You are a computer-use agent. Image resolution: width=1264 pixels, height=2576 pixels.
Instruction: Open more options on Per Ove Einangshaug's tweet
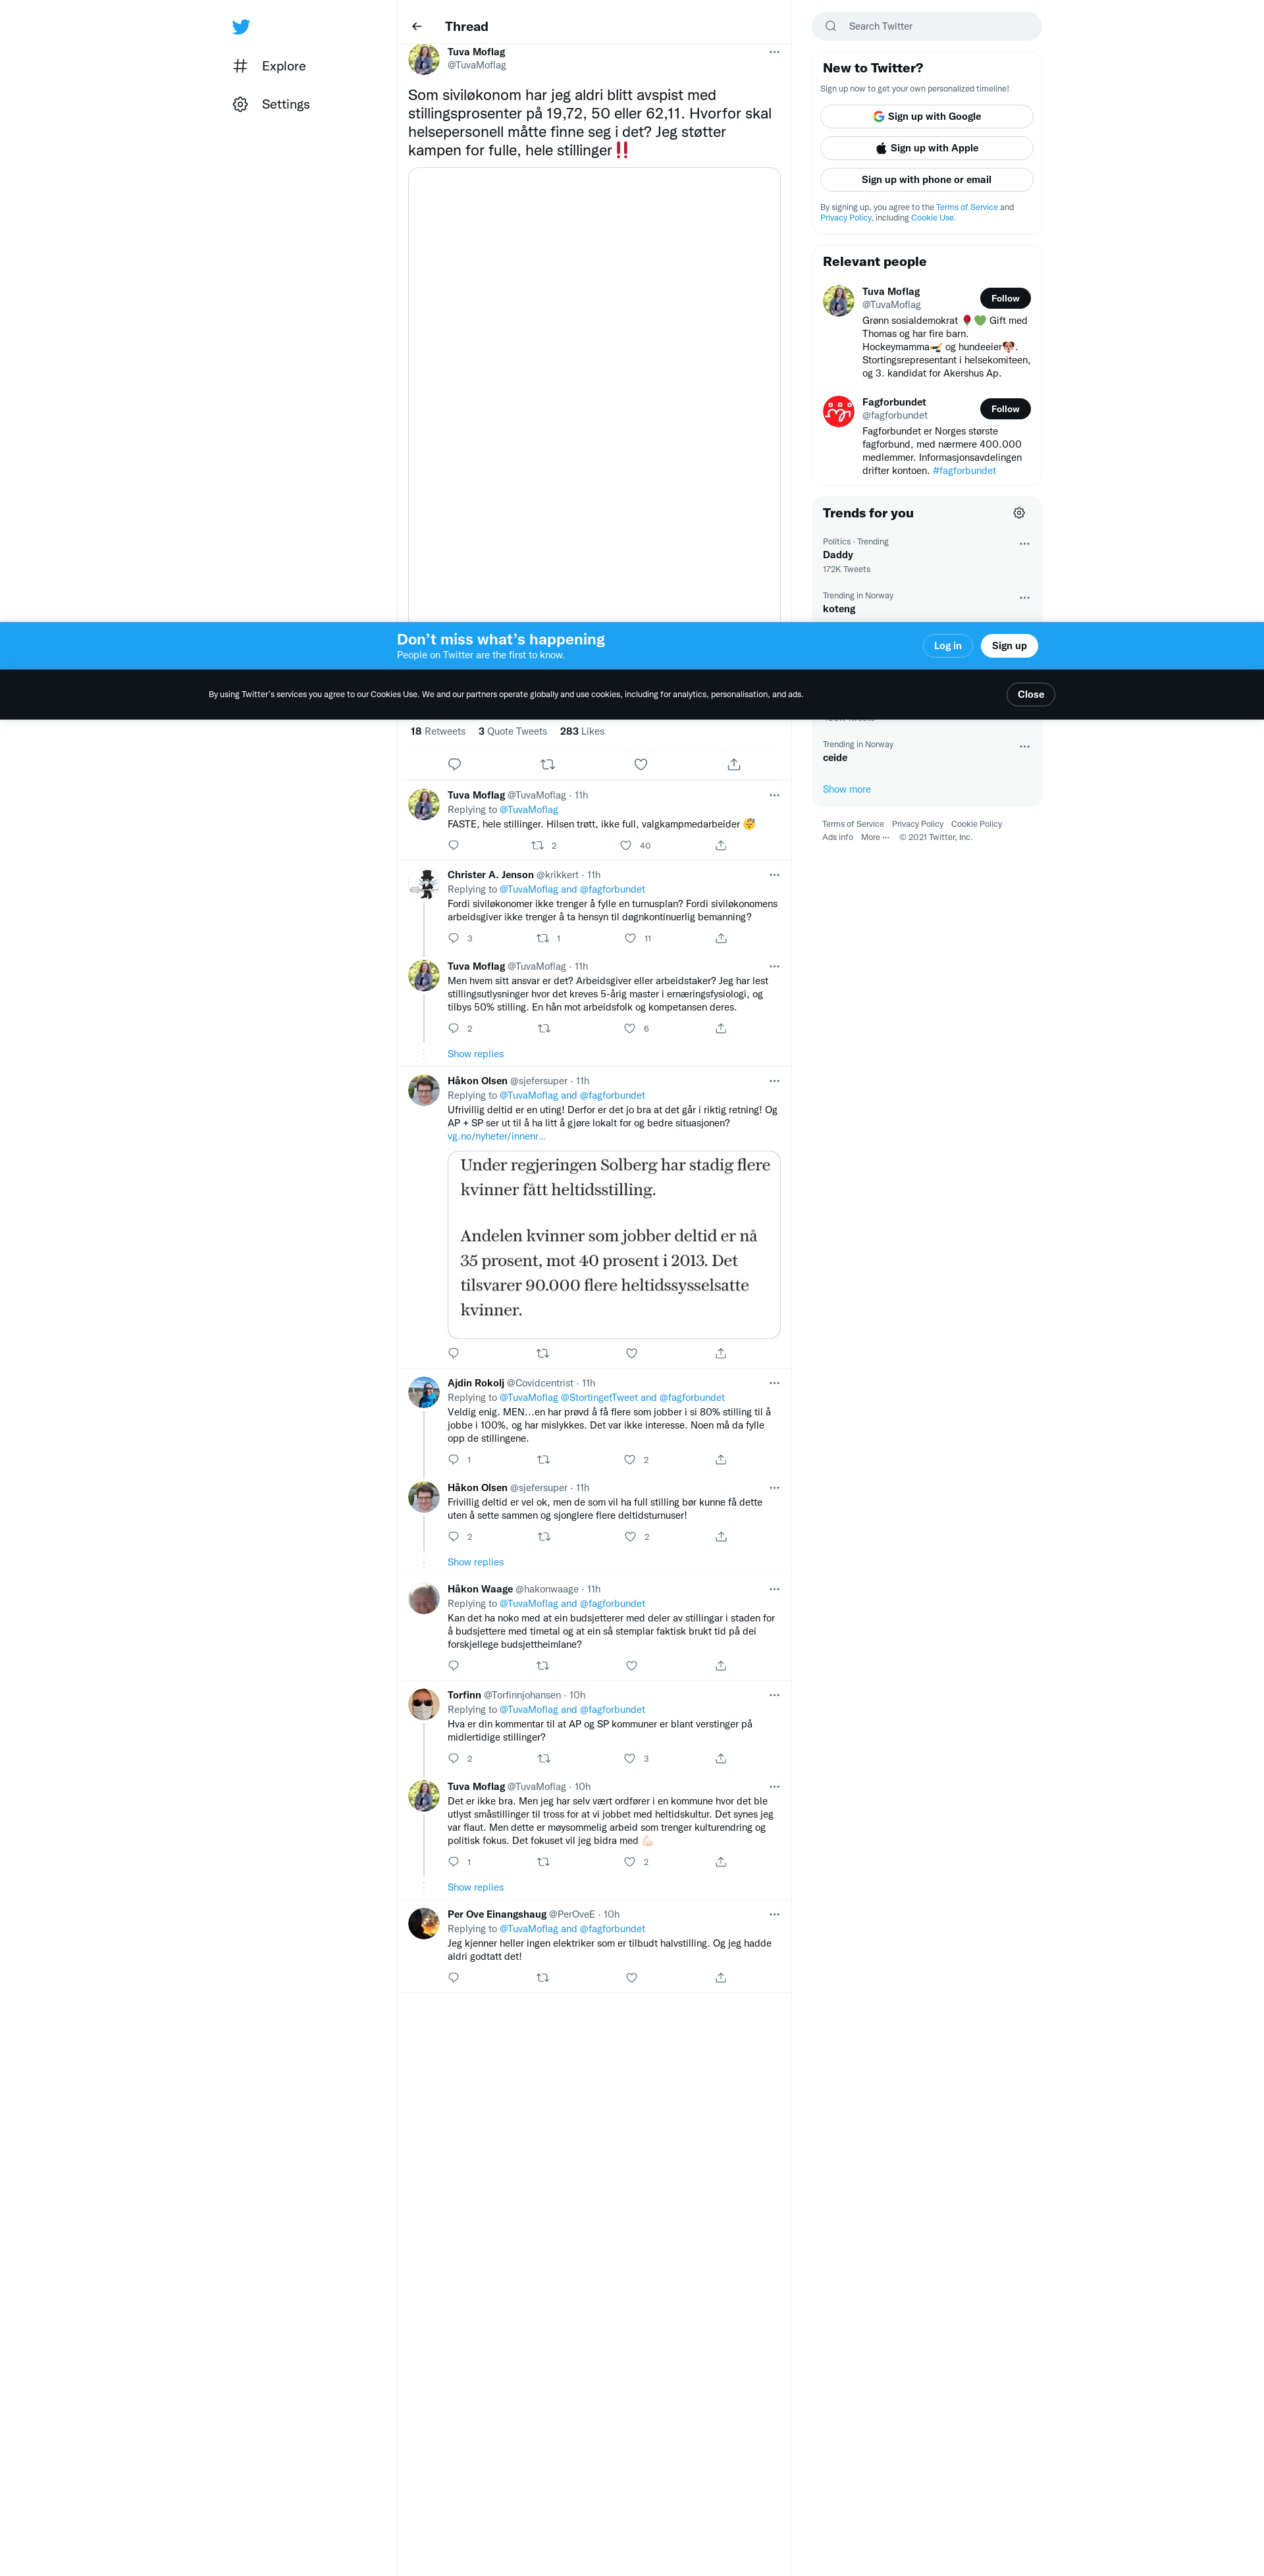pos(774,1915)
